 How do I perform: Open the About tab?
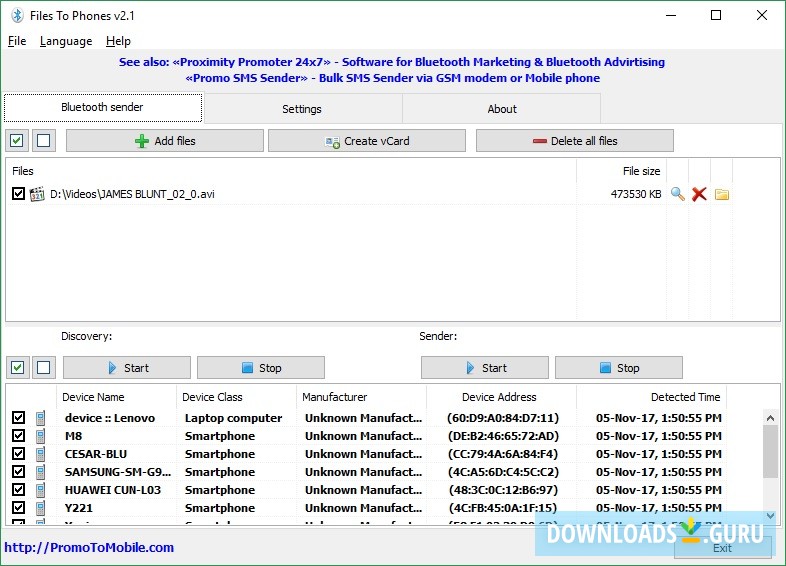click(502, 109)
